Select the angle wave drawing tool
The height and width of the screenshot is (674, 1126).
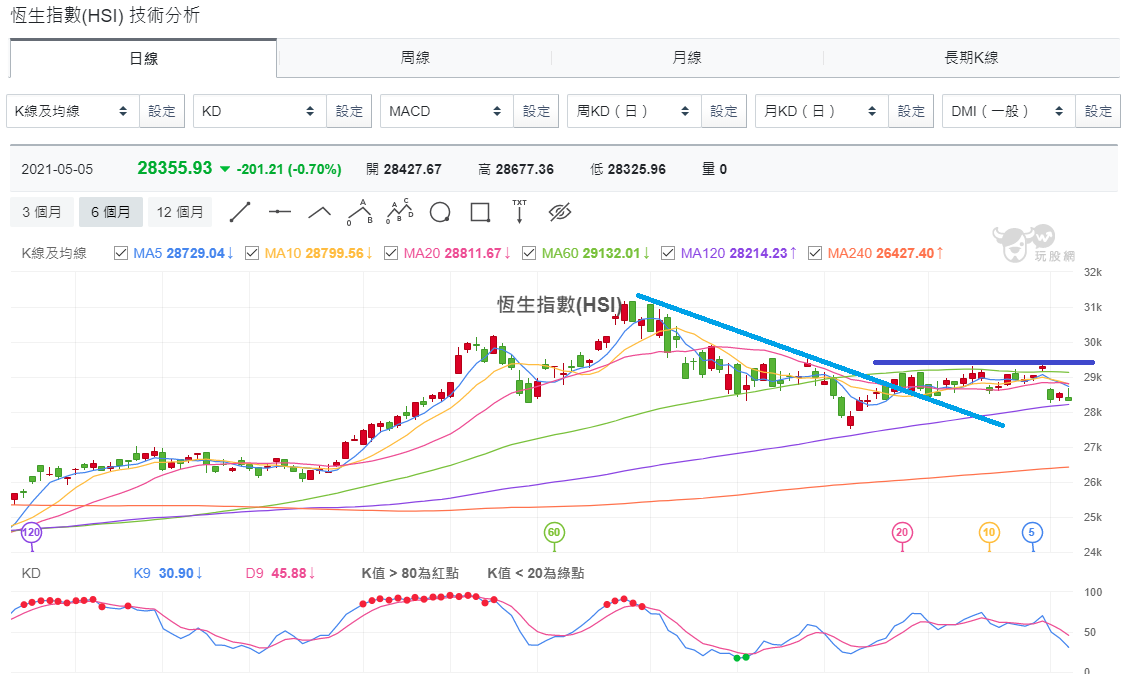pyautogui.click(x=320, y=212)
